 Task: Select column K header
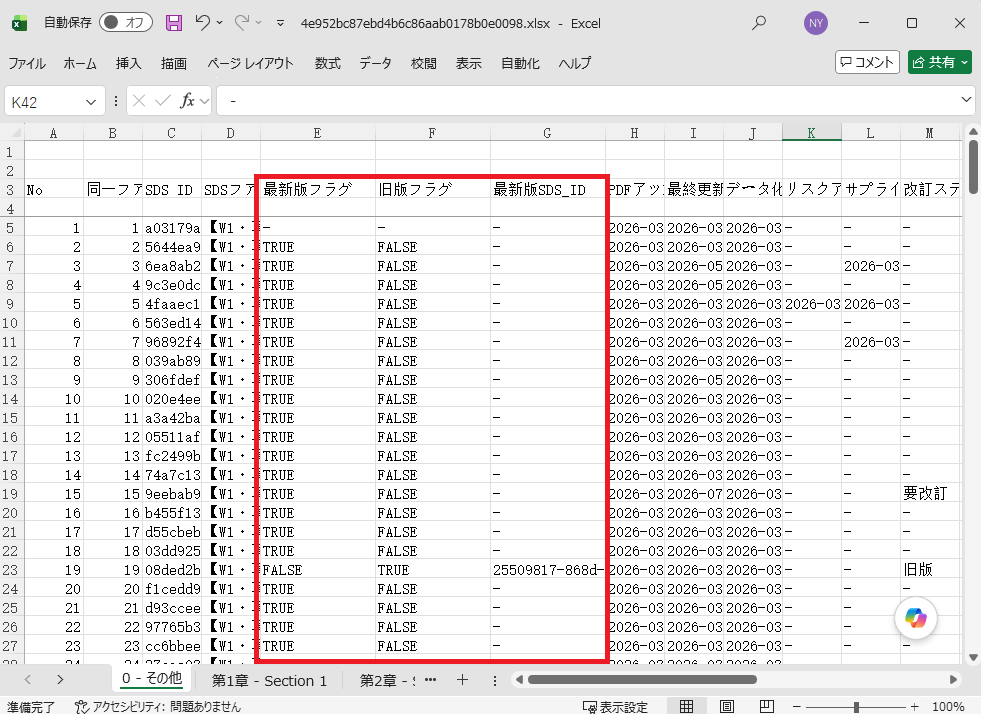[811, 133]
